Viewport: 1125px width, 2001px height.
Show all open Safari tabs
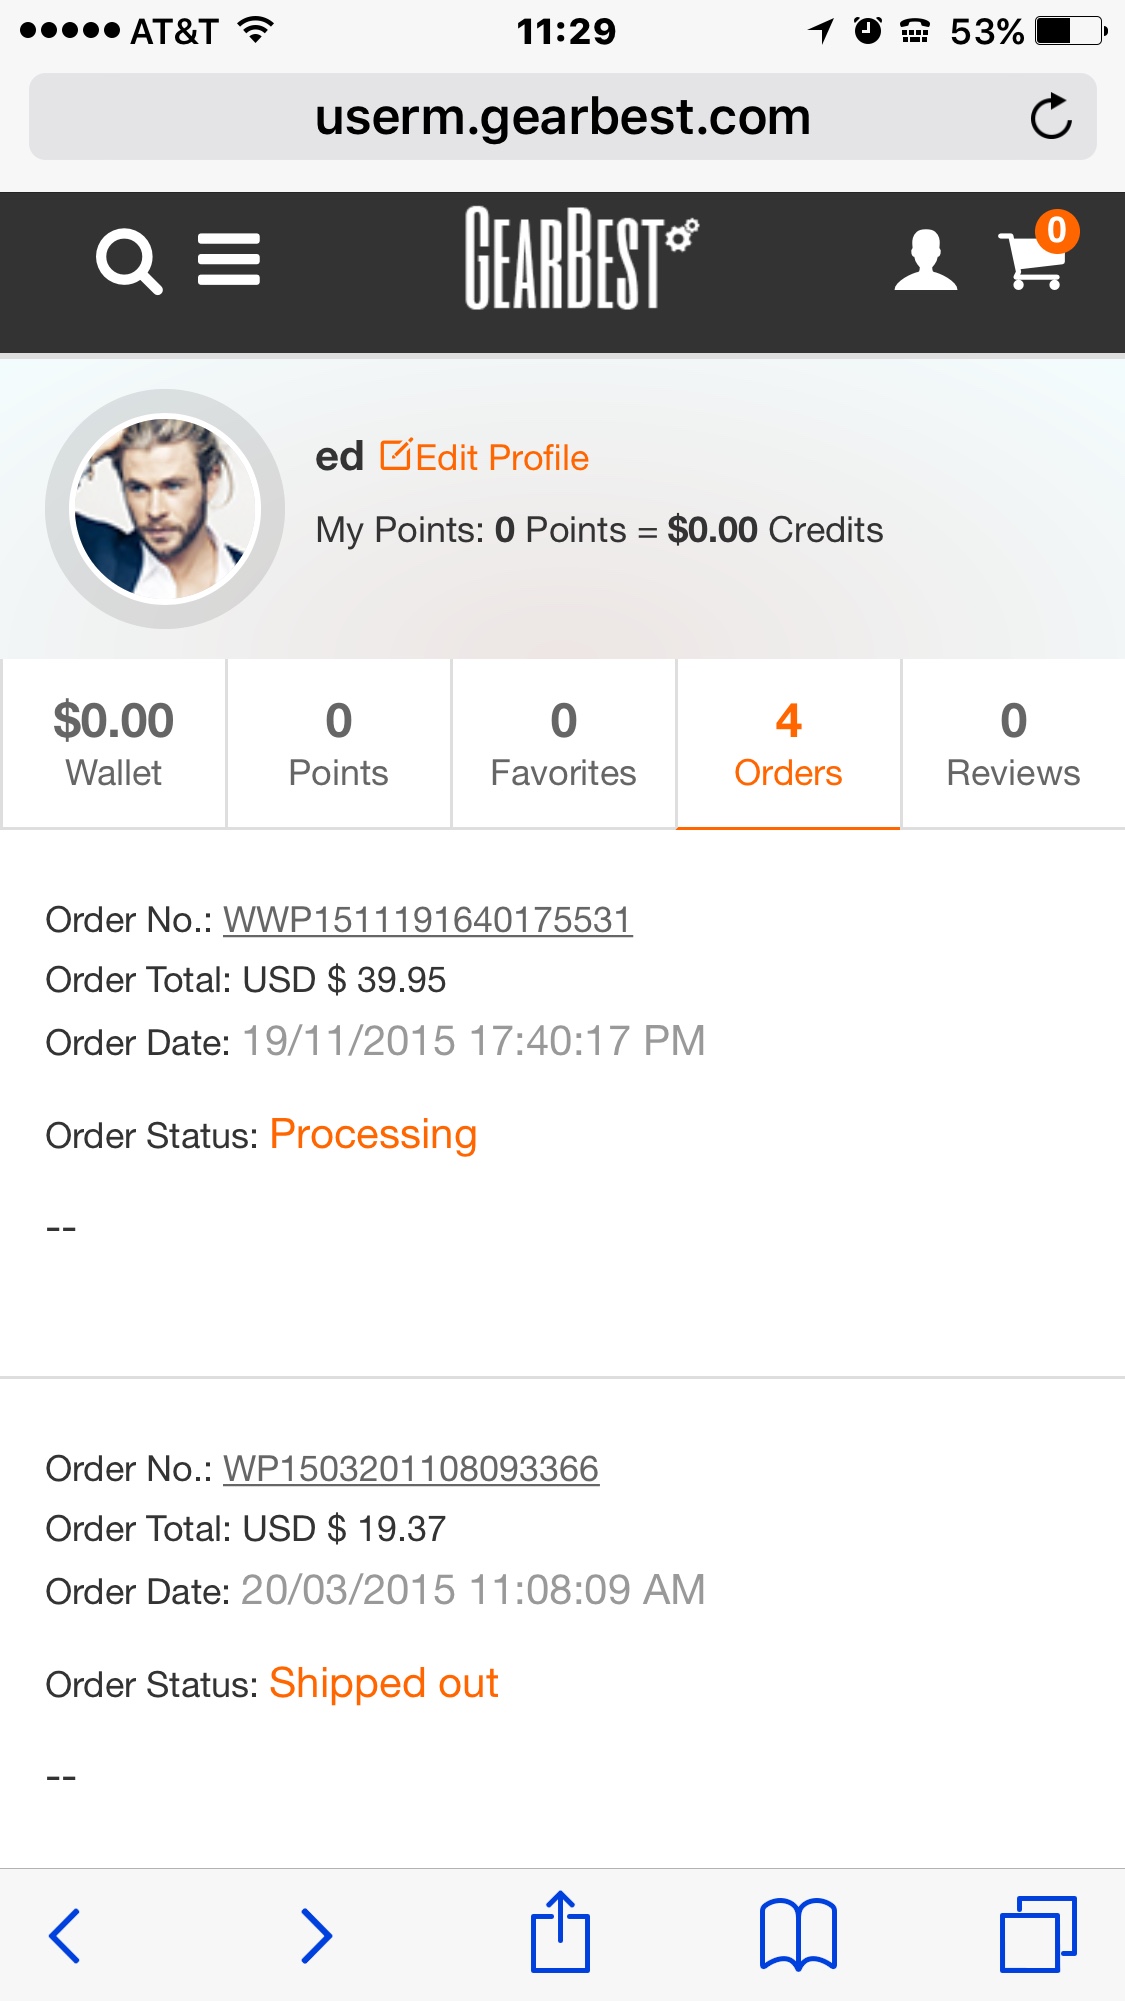point(1038,1934)
